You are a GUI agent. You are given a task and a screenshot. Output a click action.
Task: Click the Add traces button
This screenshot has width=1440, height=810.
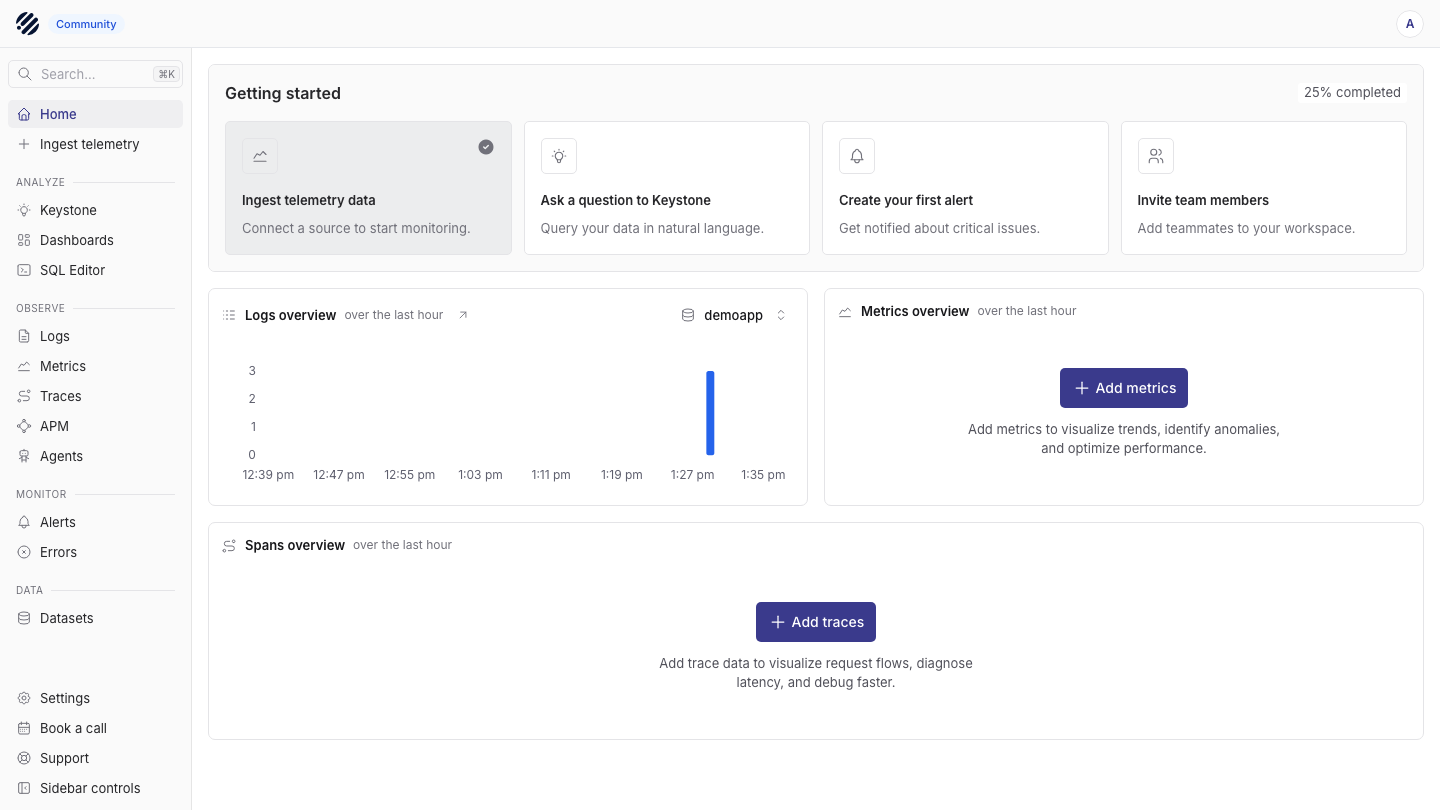pyautogui.click(x=816, y=622)
